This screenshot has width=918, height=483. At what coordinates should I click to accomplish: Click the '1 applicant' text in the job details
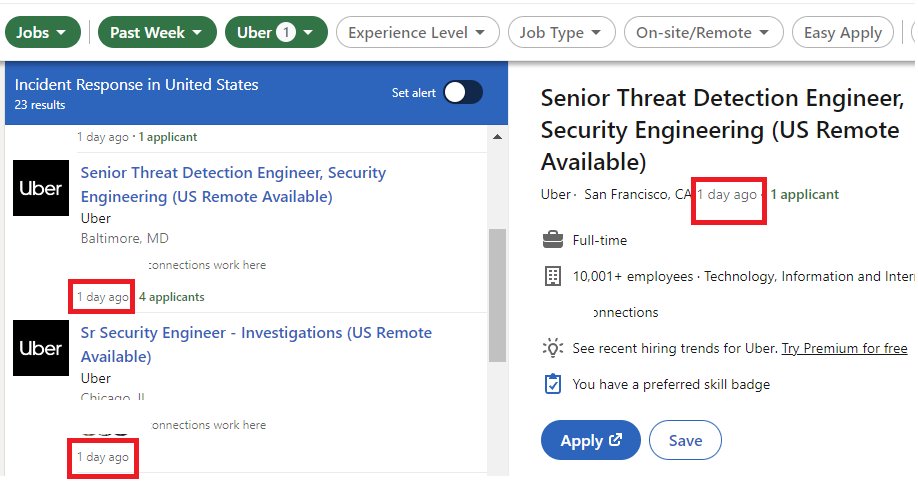click(x=804, y=194)
